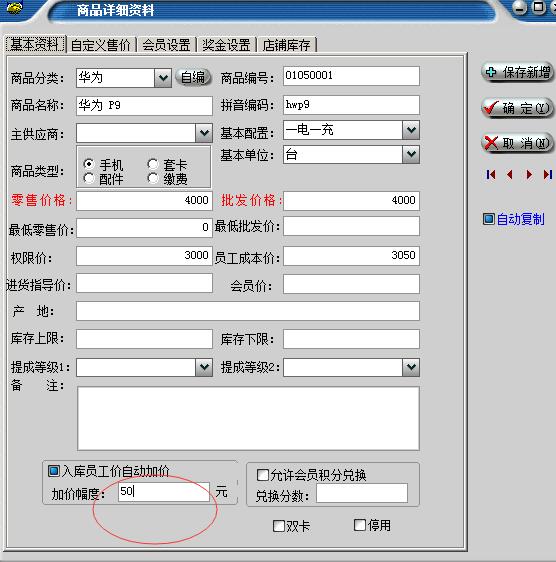The image size is (556, 562).
Task: Go to next record arrow
Action: pyautogui.click(x=529, y=175)
